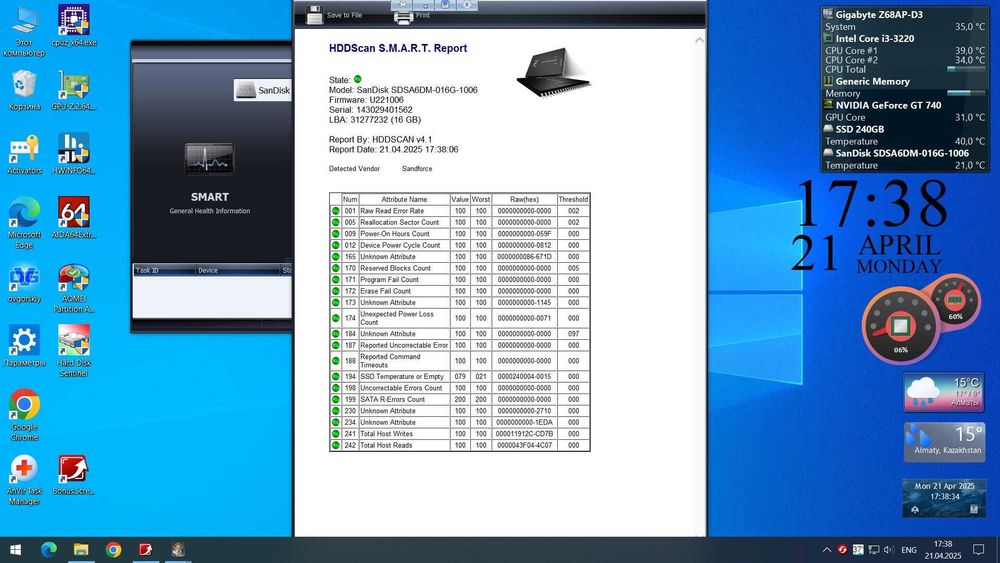Click the last taskbar app icon
This screenshot has height=563, width=1000.
coord(178,550)
